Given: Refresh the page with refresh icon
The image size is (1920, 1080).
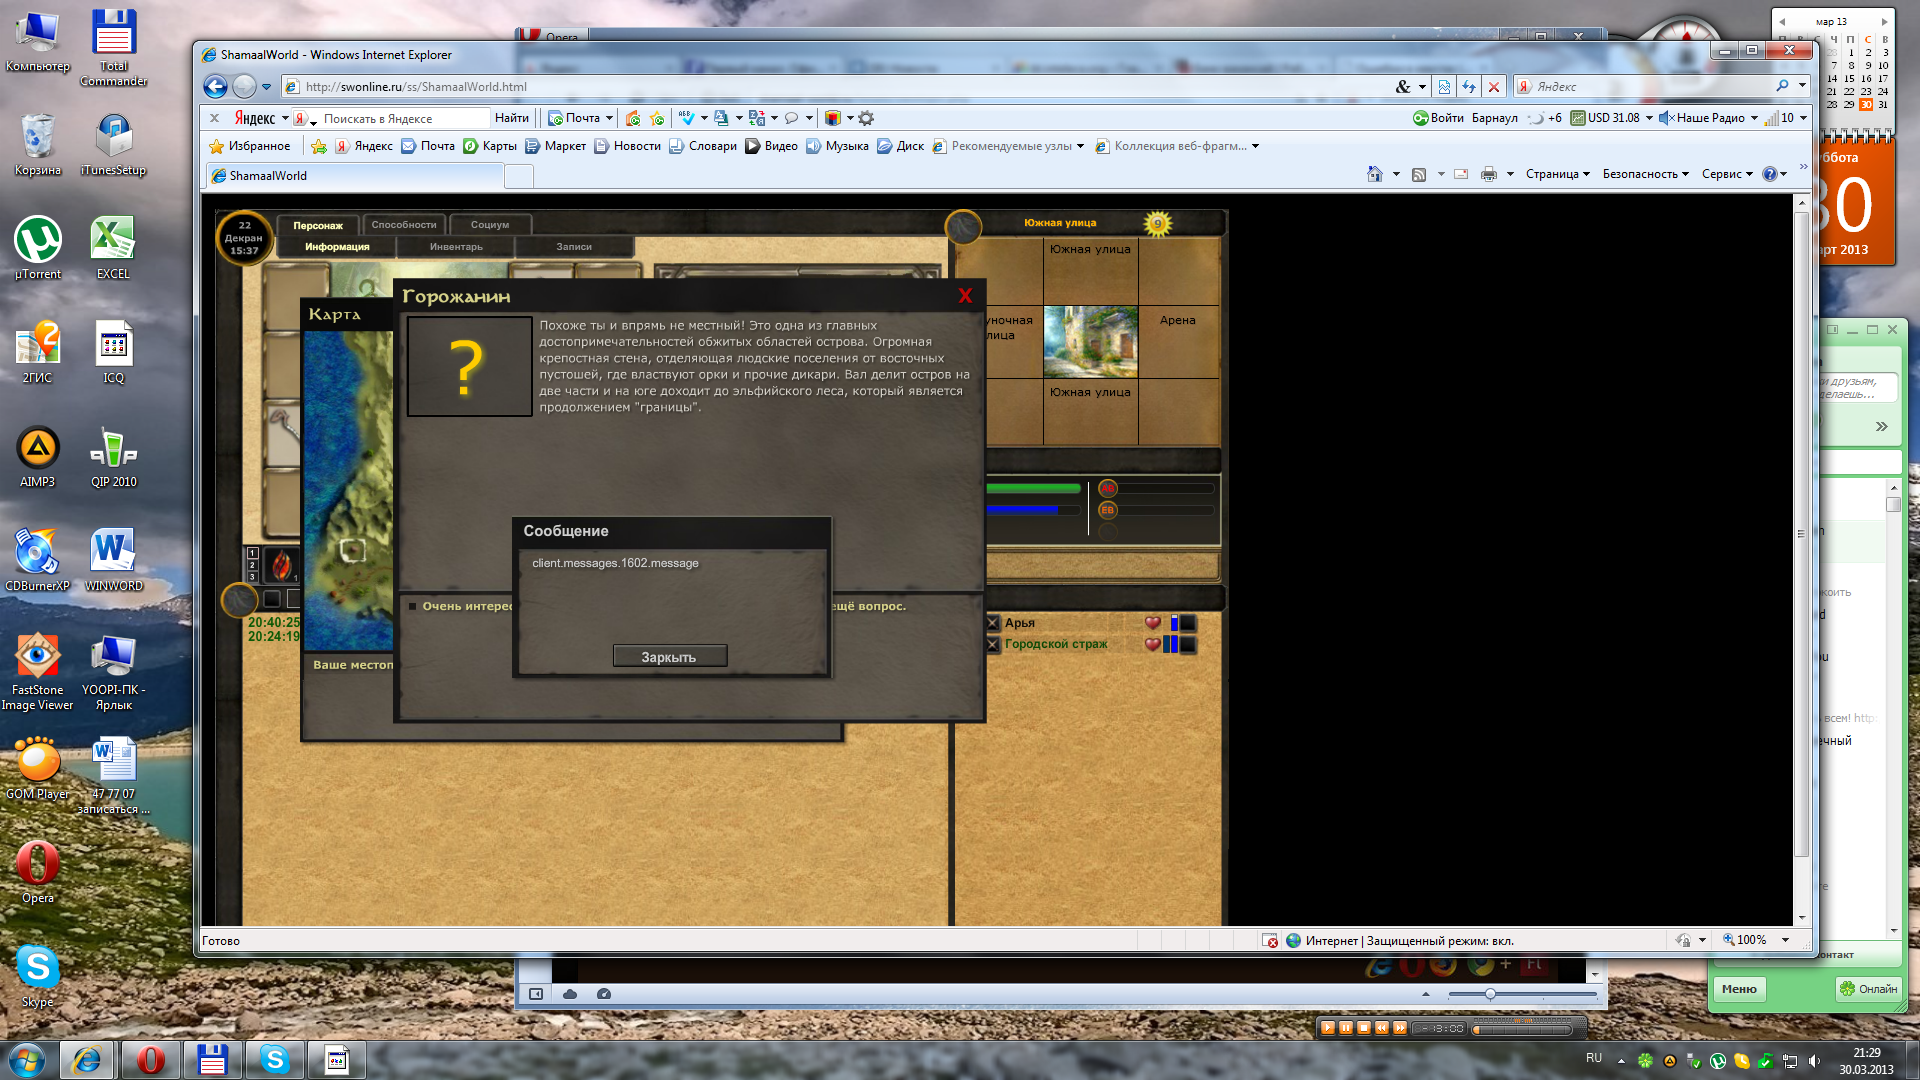Looking at the screenshot, I should pyautogui.click(x=1469, y=87).
